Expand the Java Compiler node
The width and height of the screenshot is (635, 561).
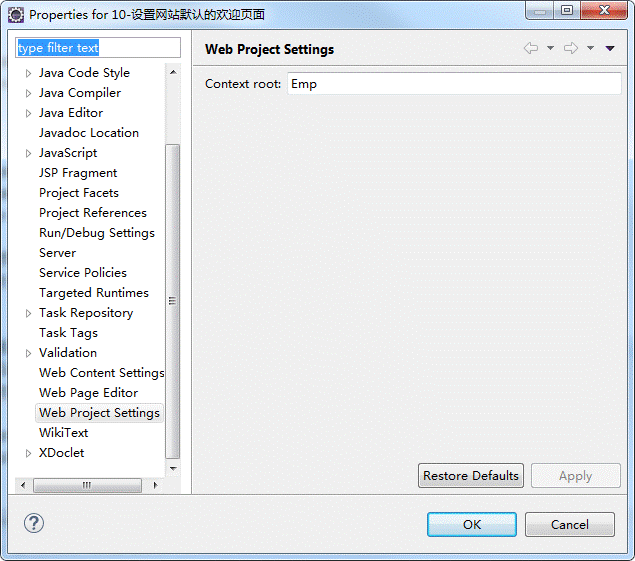coord(28,94)
